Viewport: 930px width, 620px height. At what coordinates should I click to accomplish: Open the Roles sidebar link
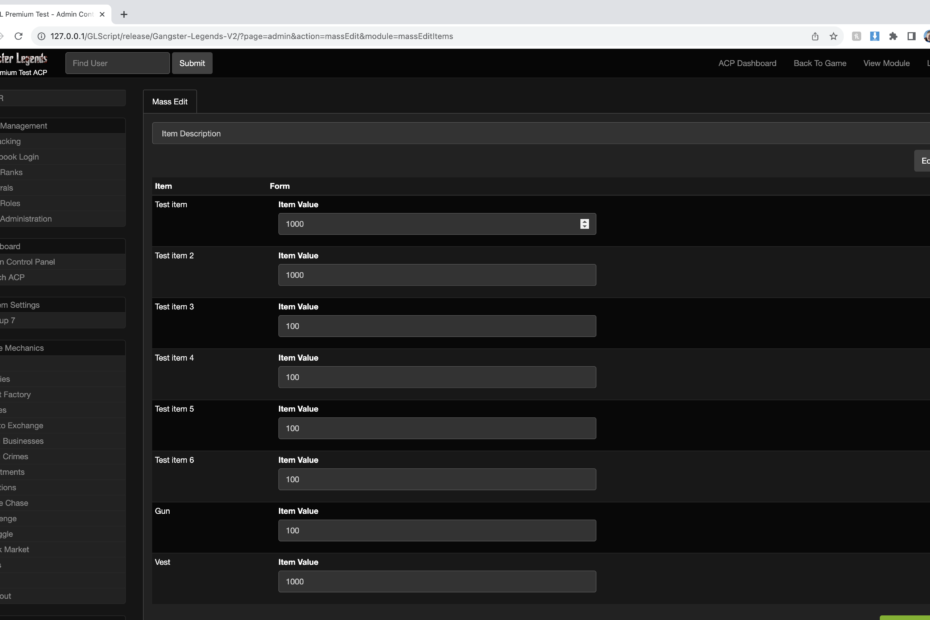click(x=10, y=203)
